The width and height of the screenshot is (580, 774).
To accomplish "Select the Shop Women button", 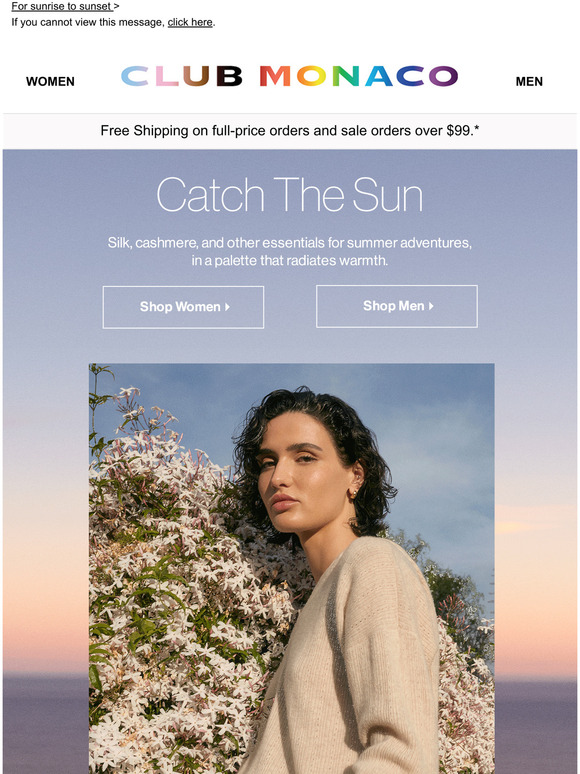I will (x=183, y=307).
